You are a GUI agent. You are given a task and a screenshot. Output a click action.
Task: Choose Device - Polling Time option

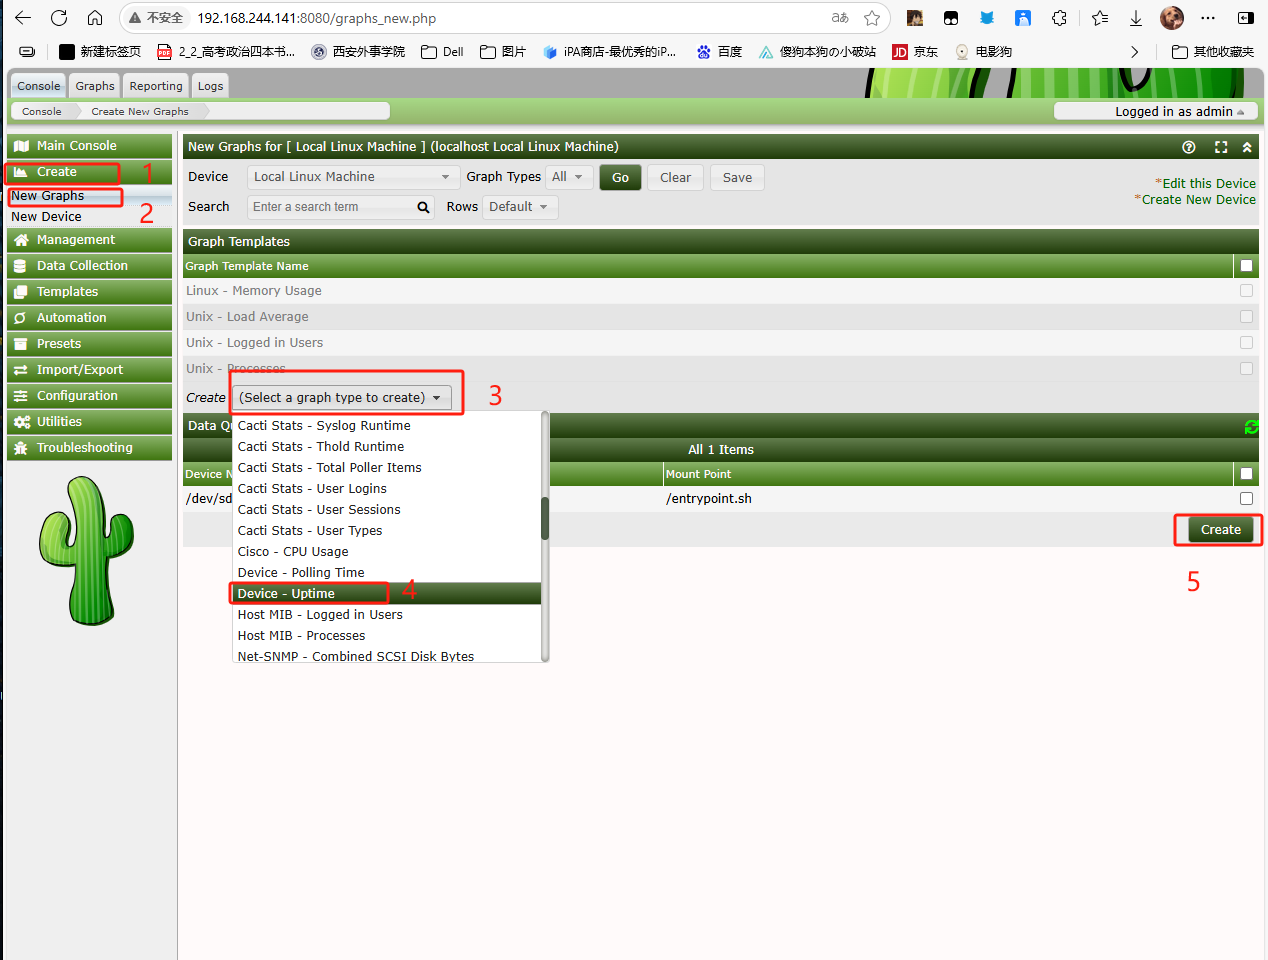pos(387,573)
